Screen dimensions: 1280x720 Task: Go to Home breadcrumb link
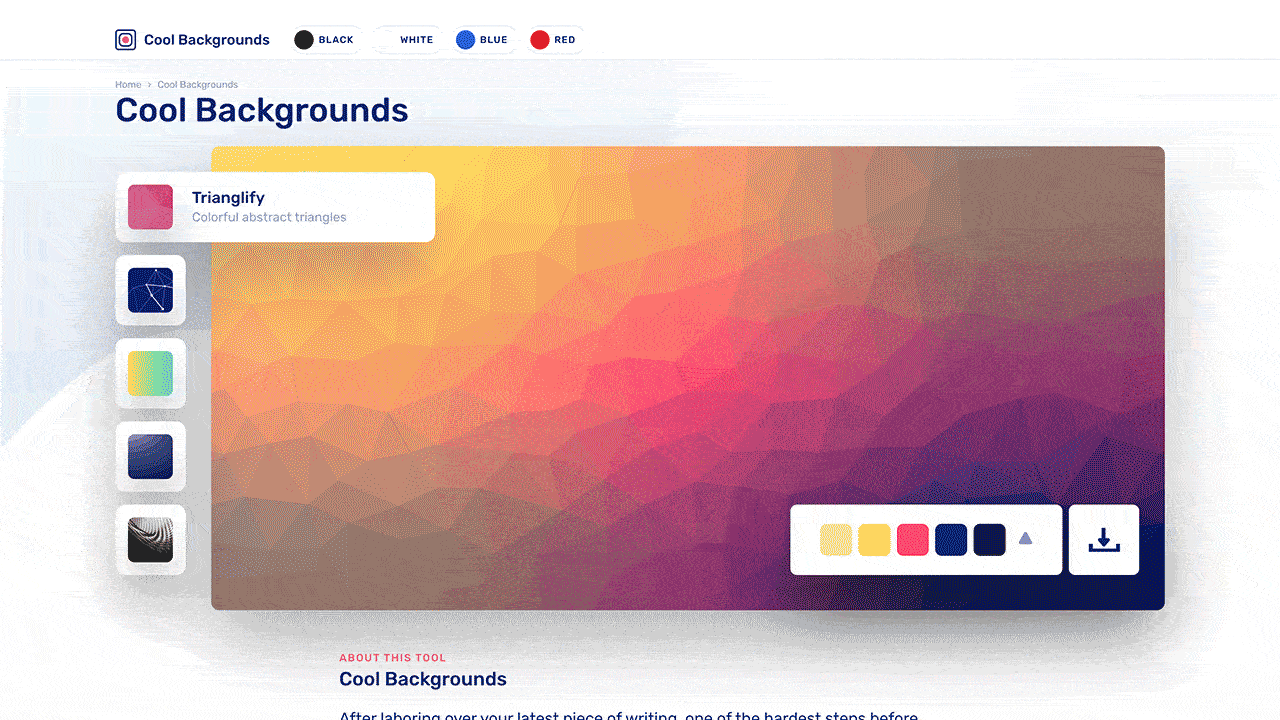[x=128, y=85]
